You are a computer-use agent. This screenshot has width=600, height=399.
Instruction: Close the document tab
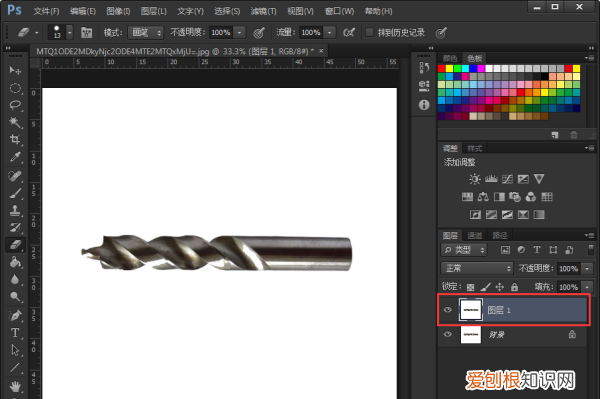point(321,50)
